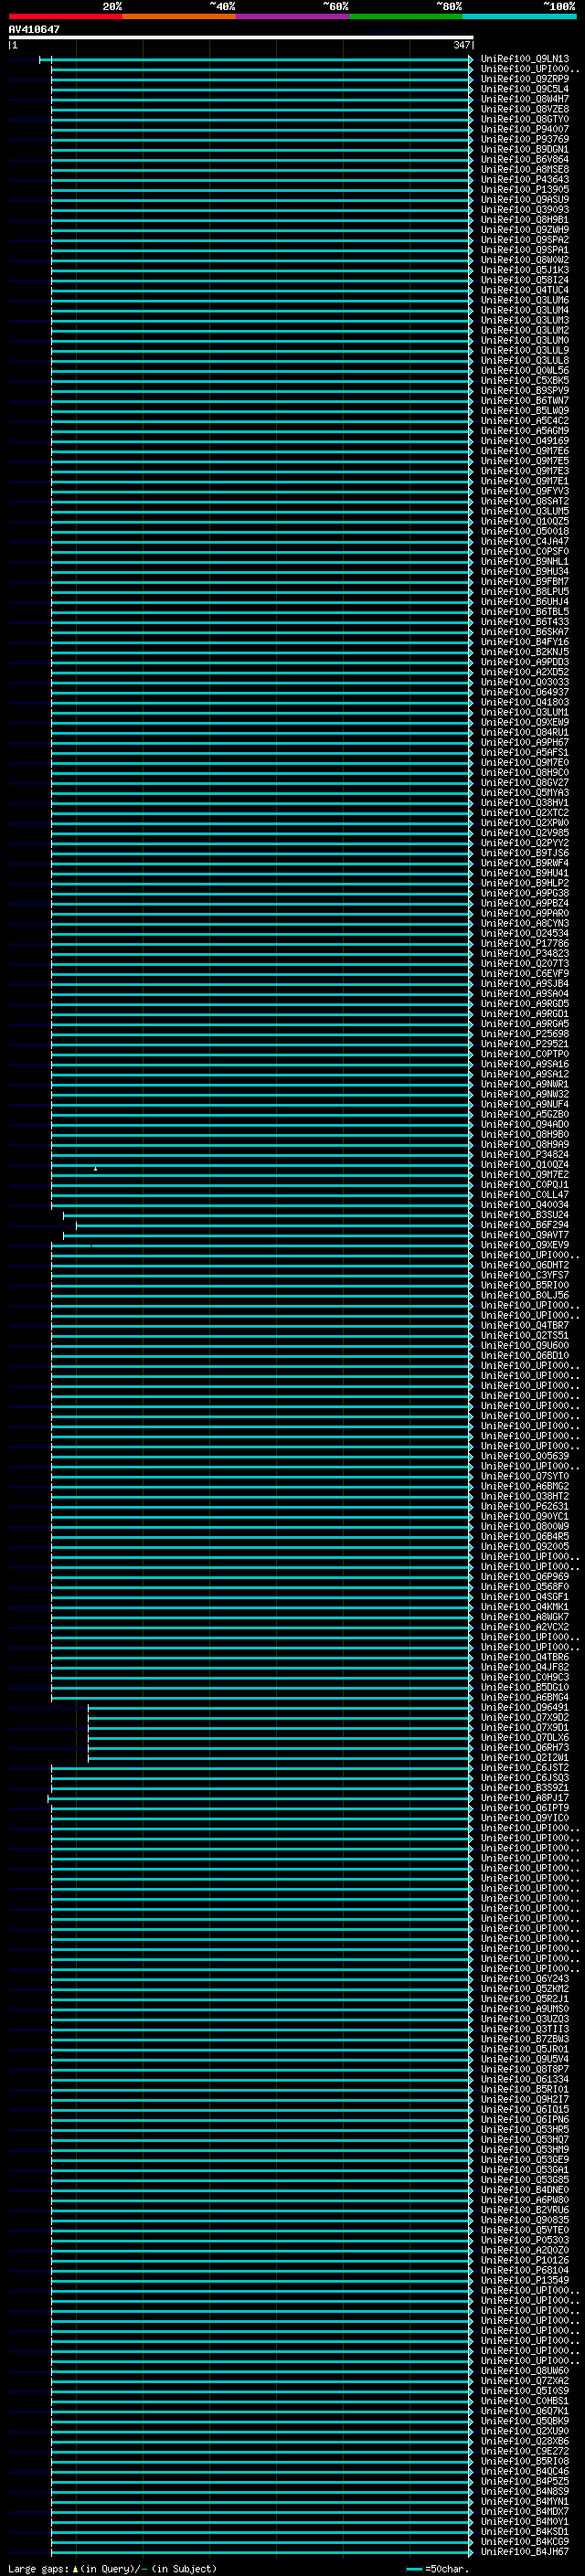This screenshot has width=585, height=2576.
Task: Select hit label UniRef100_Q5J1K3
Action: [x=525, y=270]
